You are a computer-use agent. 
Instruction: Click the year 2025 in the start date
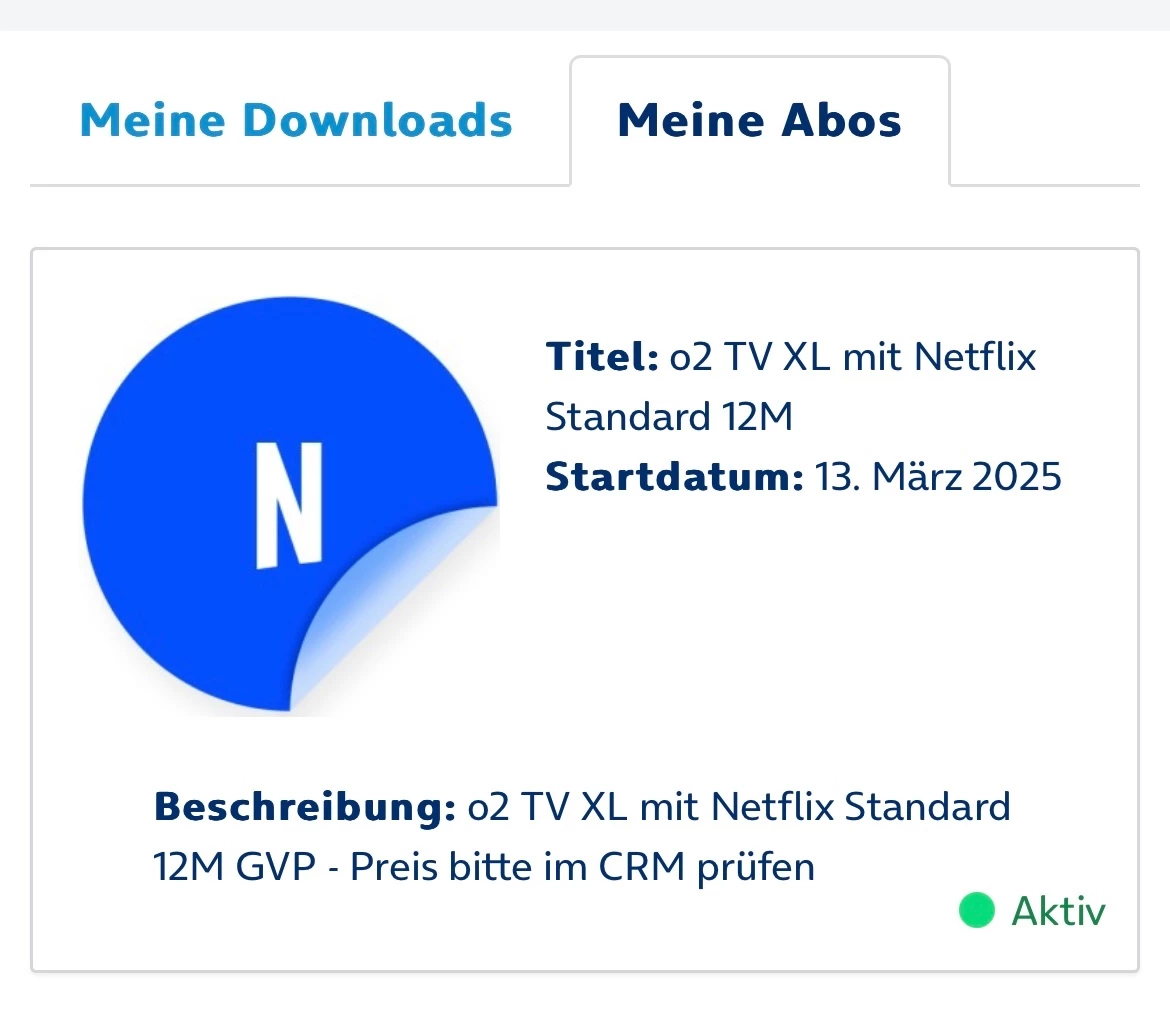[x=1016, y=477]
